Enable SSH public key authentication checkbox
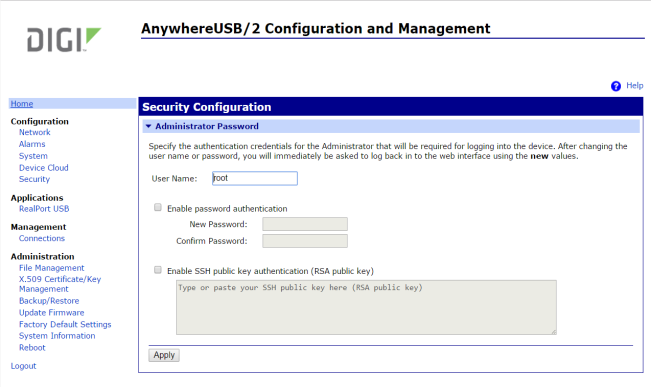Viewport: 651px width, 387px height. pyautogui.click(x=158, y=270)
